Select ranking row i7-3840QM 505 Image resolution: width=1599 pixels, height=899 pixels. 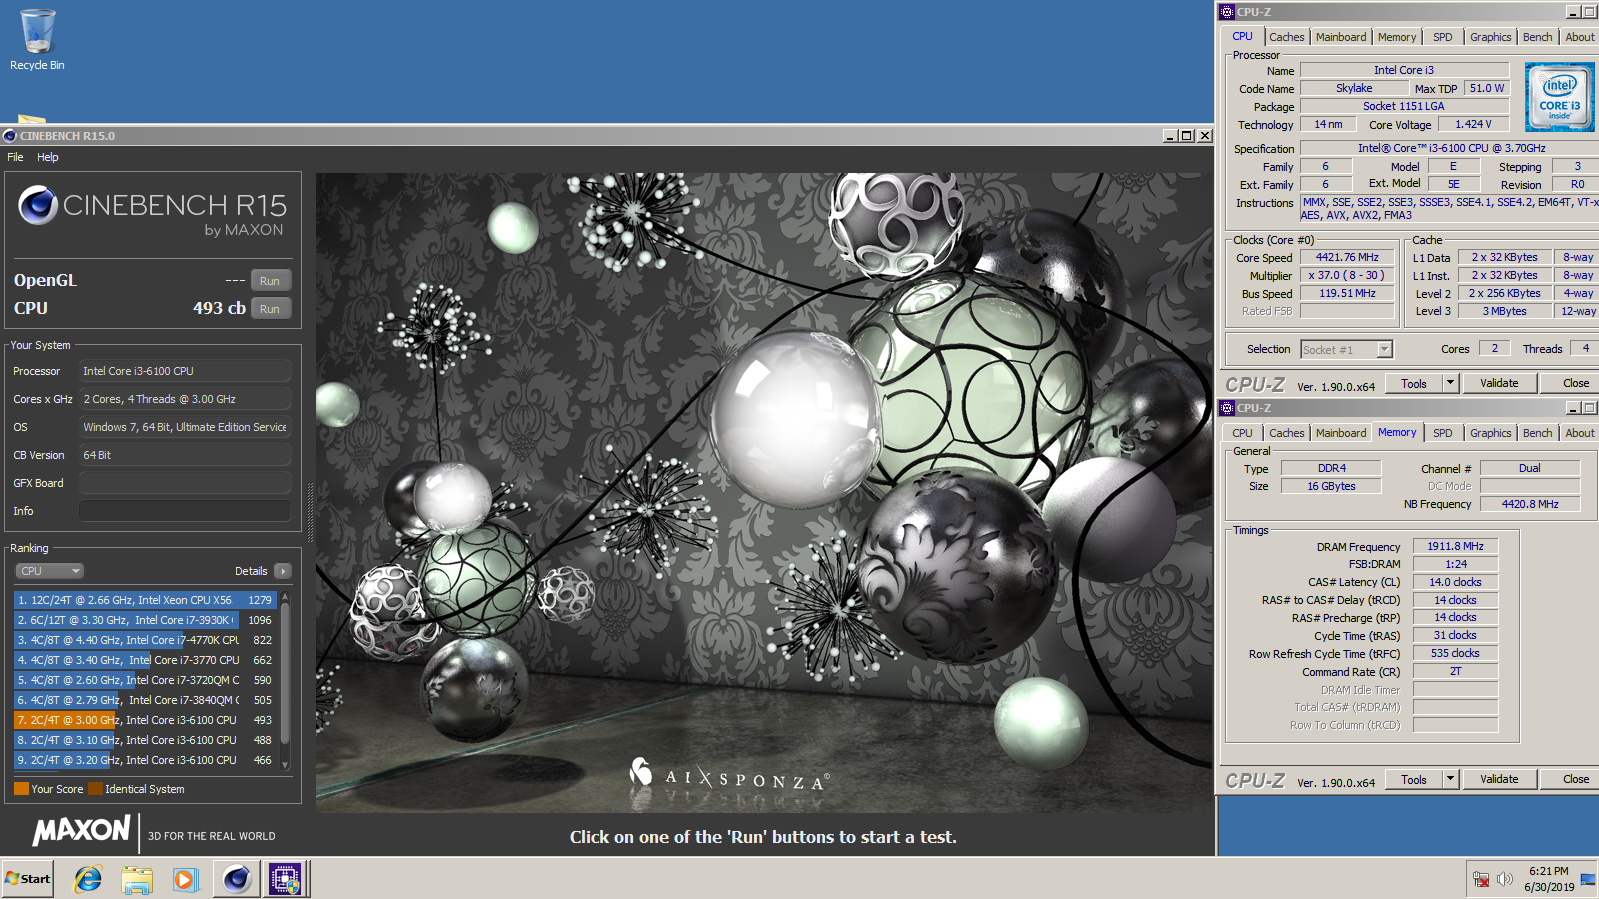[x=145, y=700]
